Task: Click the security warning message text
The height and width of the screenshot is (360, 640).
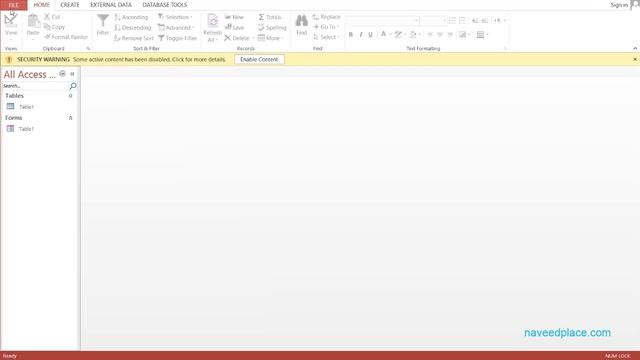Action: click(149, 60)
